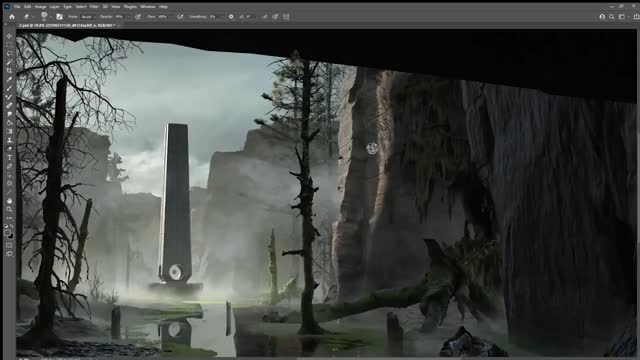Open the Select menu
The image size is (640, 360).
coord(81,7)
